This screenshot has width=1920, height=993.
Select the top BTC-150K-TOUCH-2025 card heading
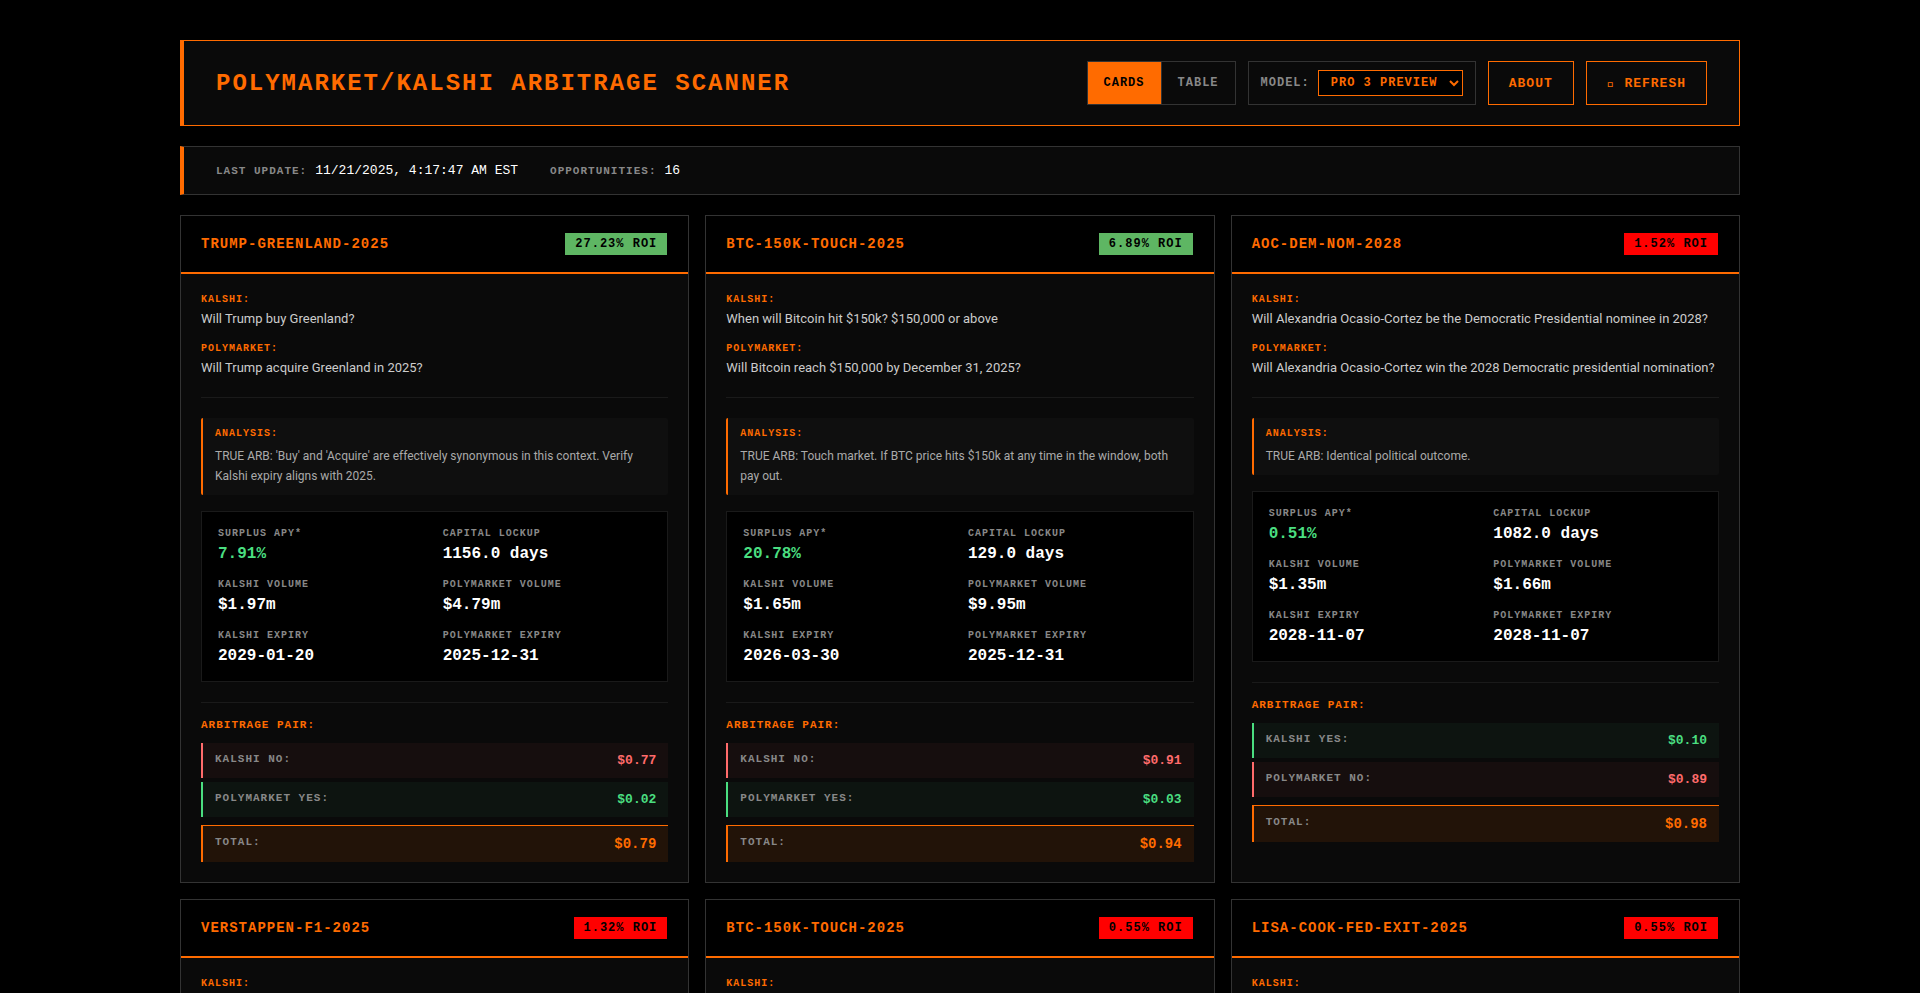815,244
